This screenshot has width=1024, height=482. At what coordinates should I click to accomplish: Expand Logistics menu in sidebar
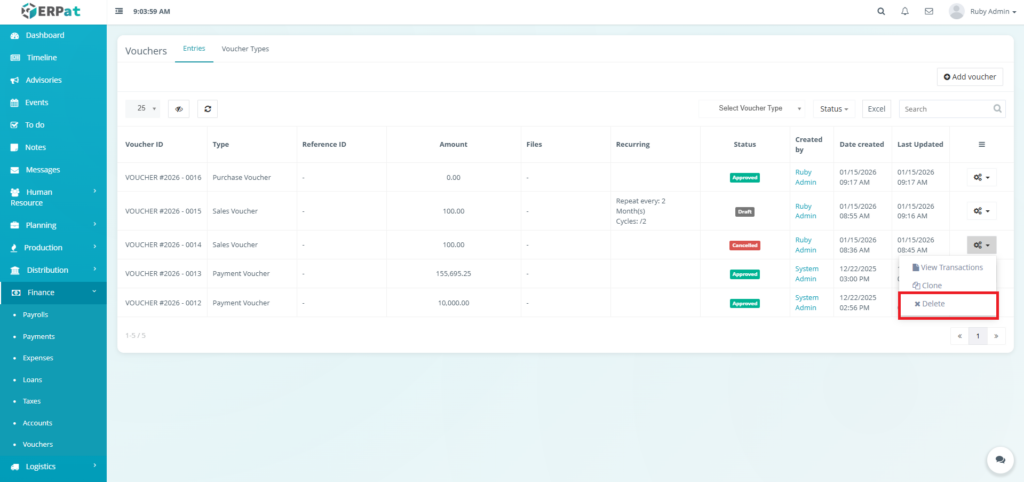point(53,466)
